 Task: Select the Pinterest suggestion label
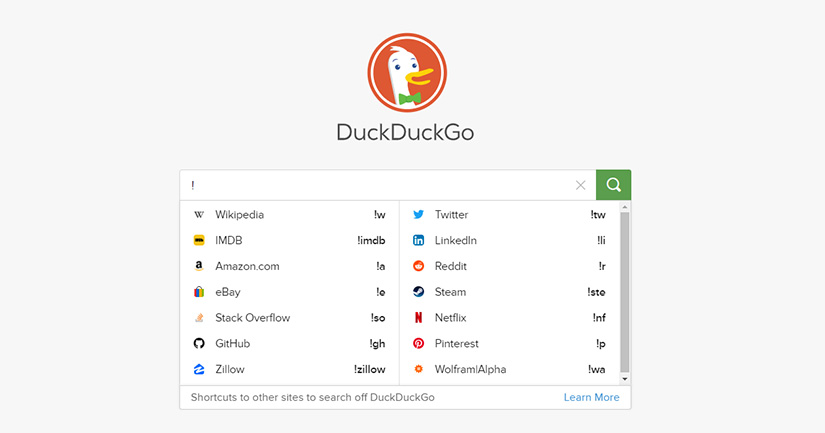pos(457,344)
